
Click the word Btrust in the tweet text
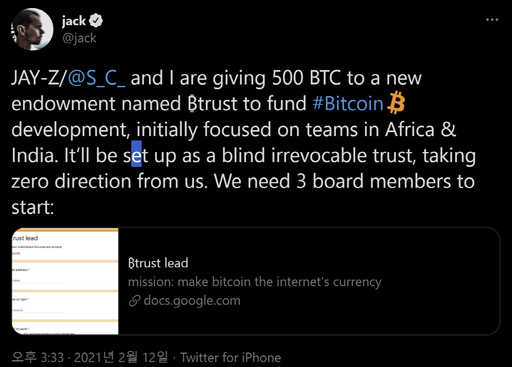pyautogui.click(x=212, y=103)
